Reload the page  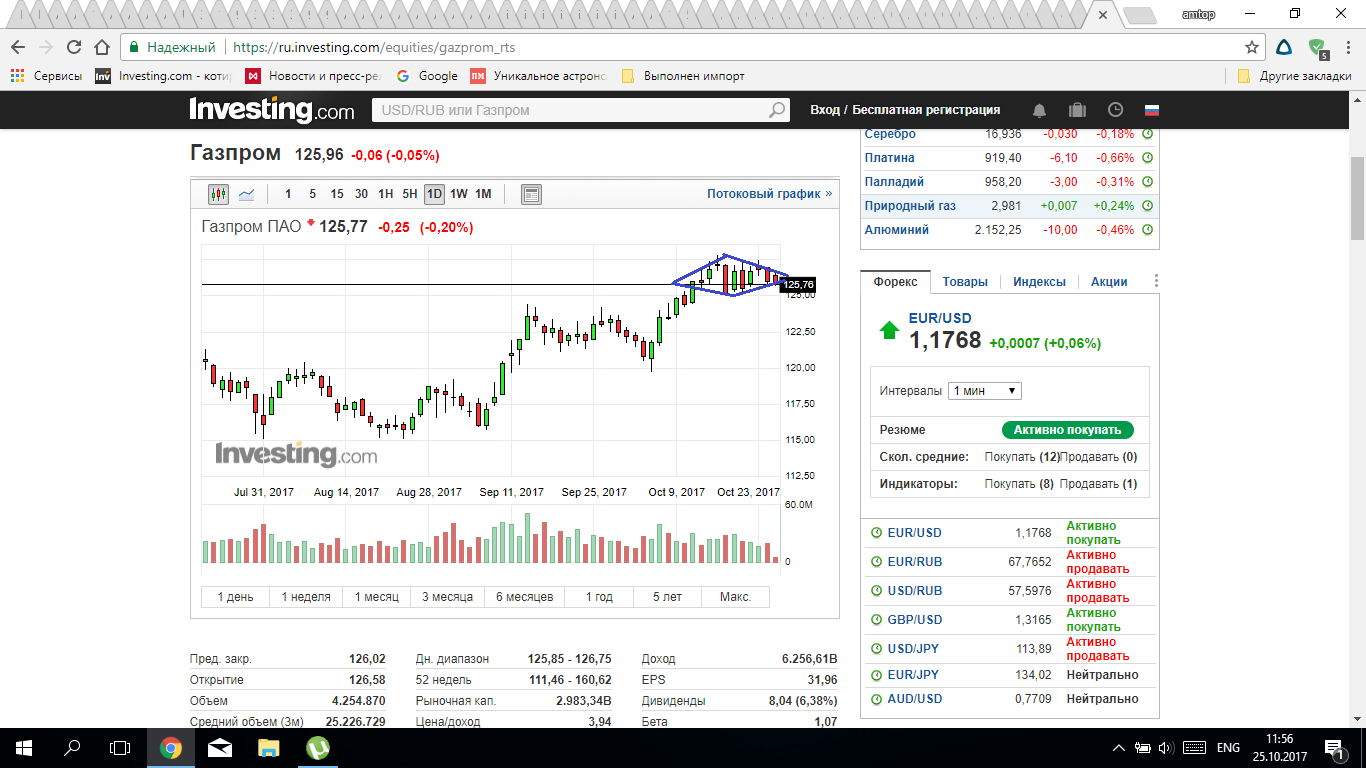[x=74, y=47]
